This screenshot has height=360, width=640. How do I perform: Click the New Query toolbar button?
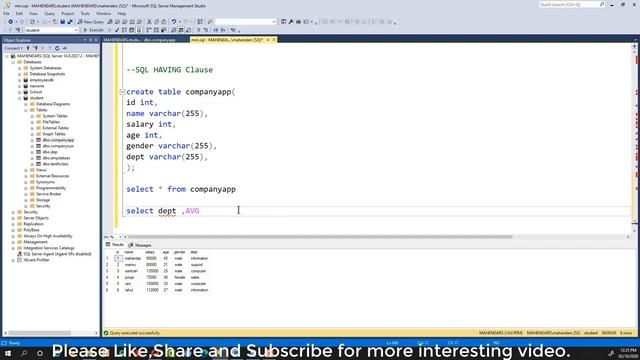[x=91, y=22]
